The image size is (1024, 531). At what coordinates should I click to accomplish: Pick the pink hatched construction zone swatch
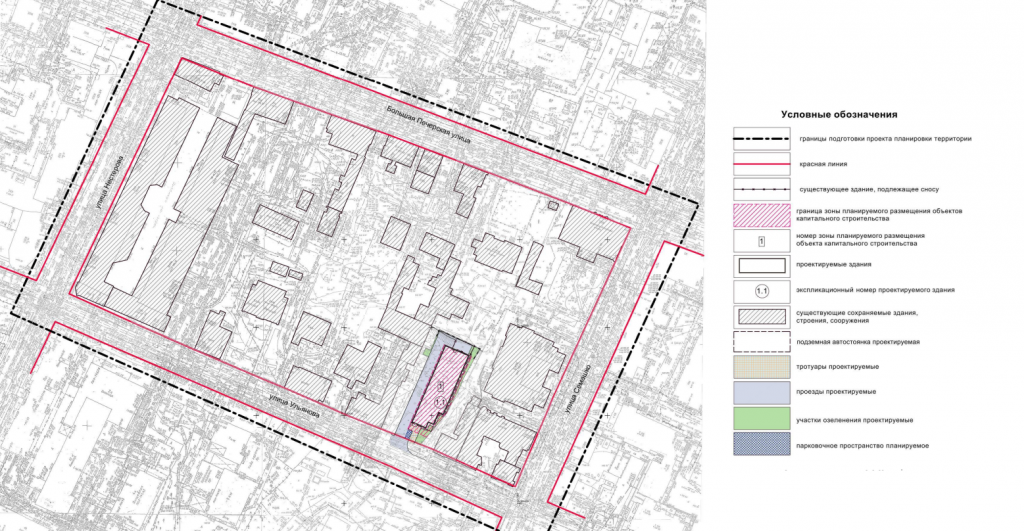tap(760, 215)
